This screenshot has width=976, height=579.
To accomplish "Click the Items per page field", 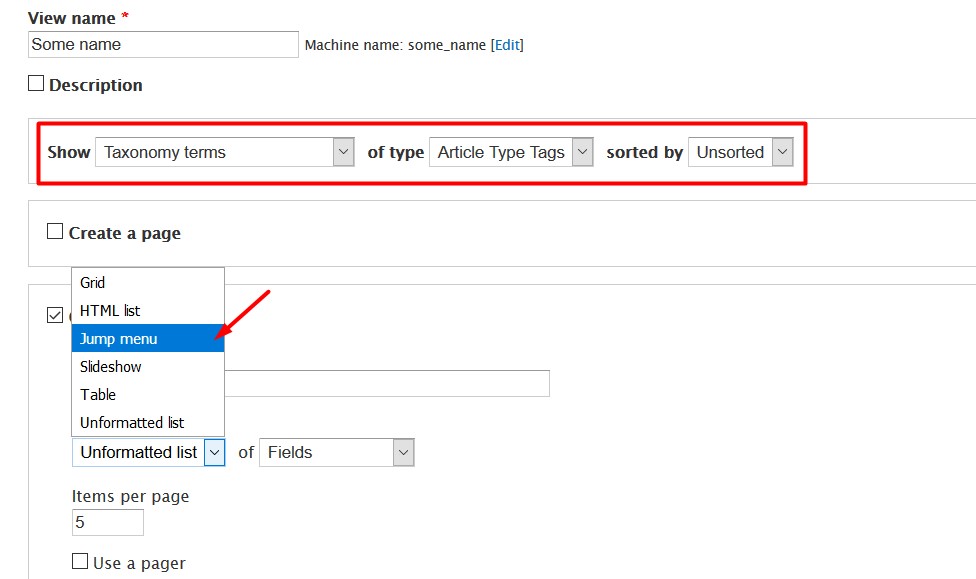I will coord(108,522).
